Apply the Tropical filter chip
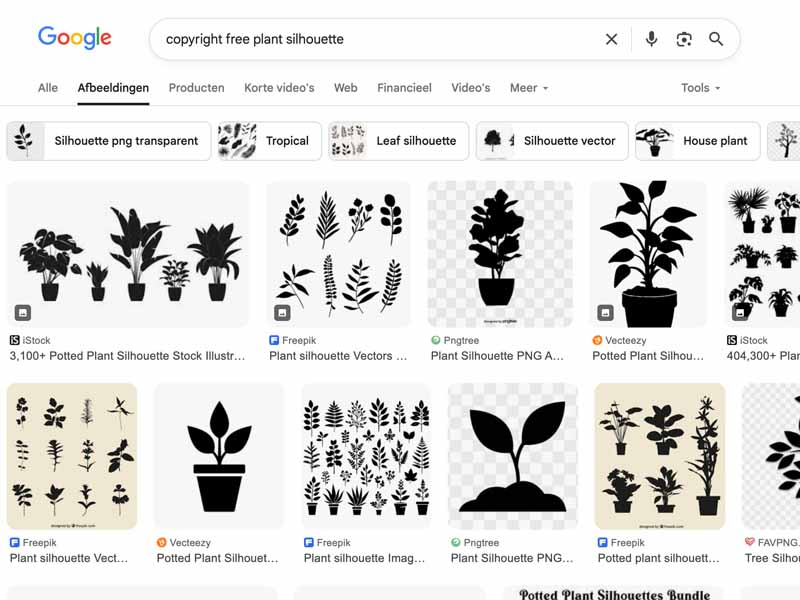This screenshot has height=600, width=800. coord(270,141)
